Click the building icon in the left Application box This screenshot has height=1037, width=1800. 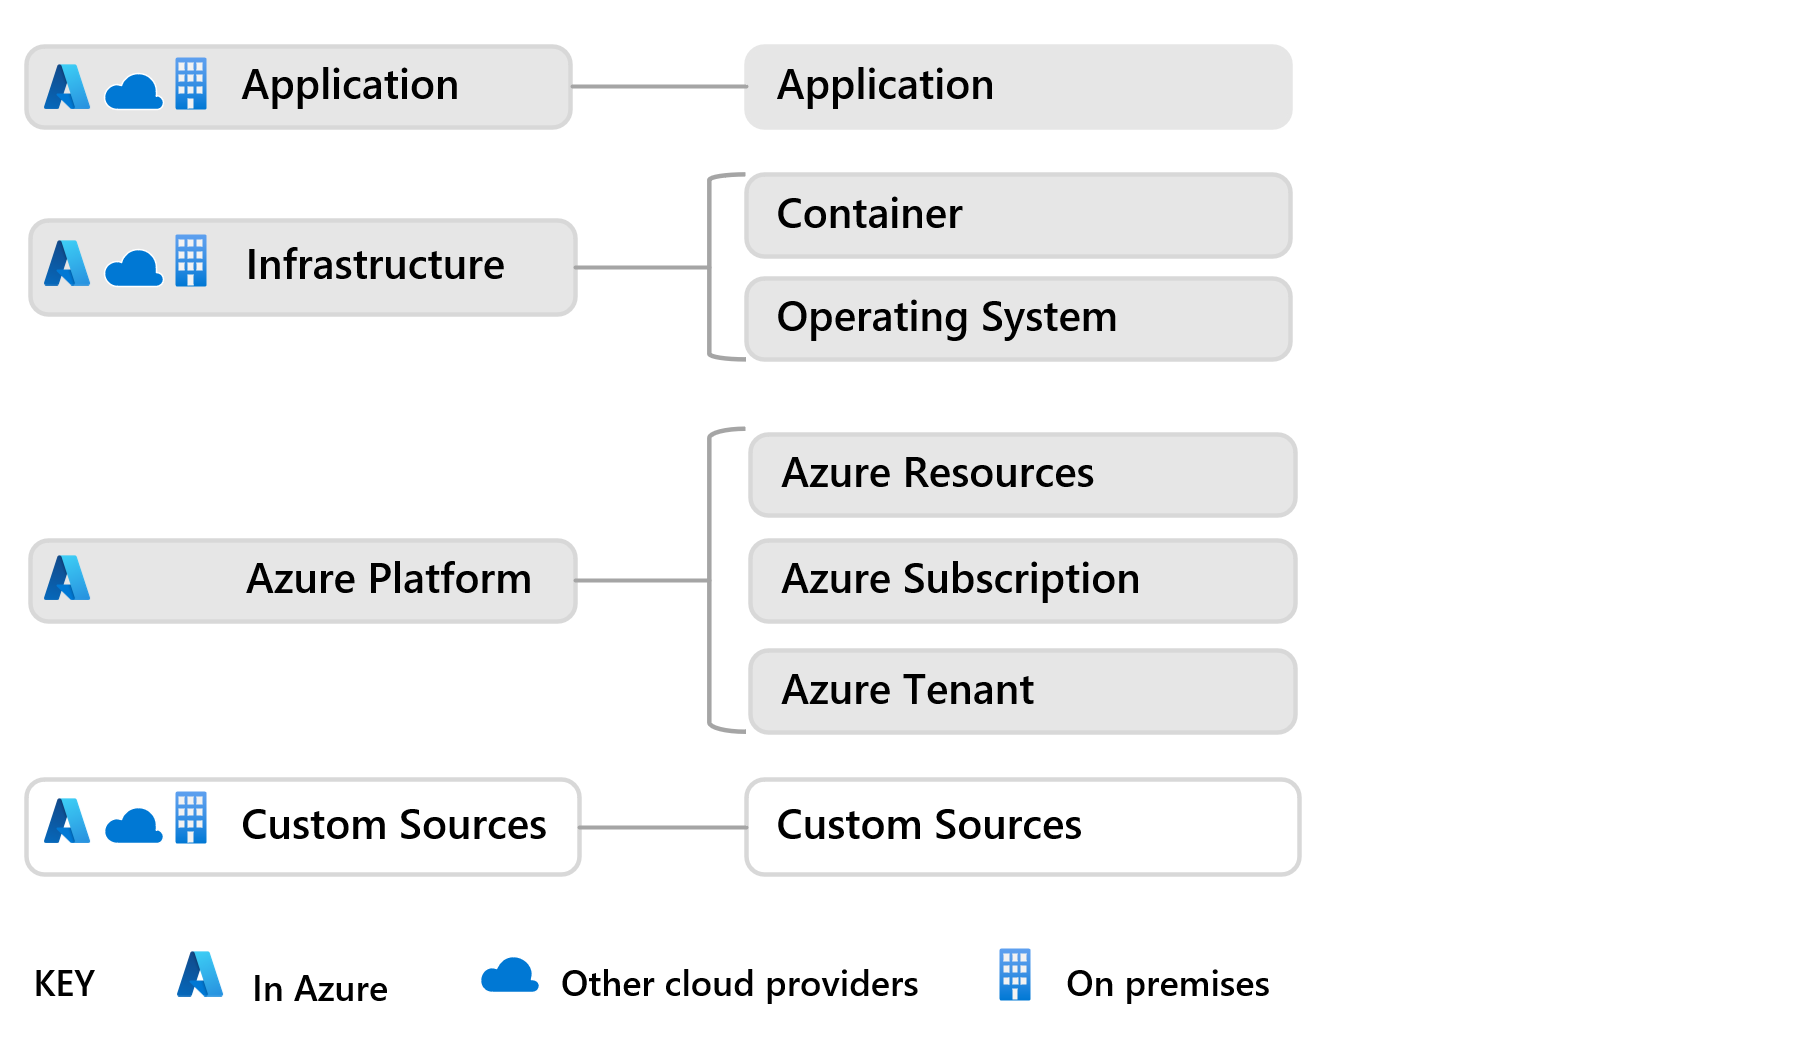click(x=191, y=83)
